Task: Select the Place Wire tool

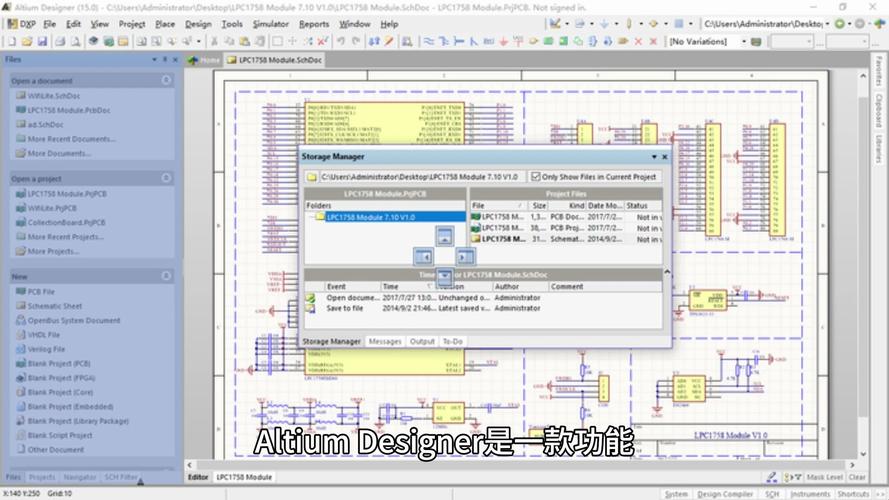Action: click(429, 41)
